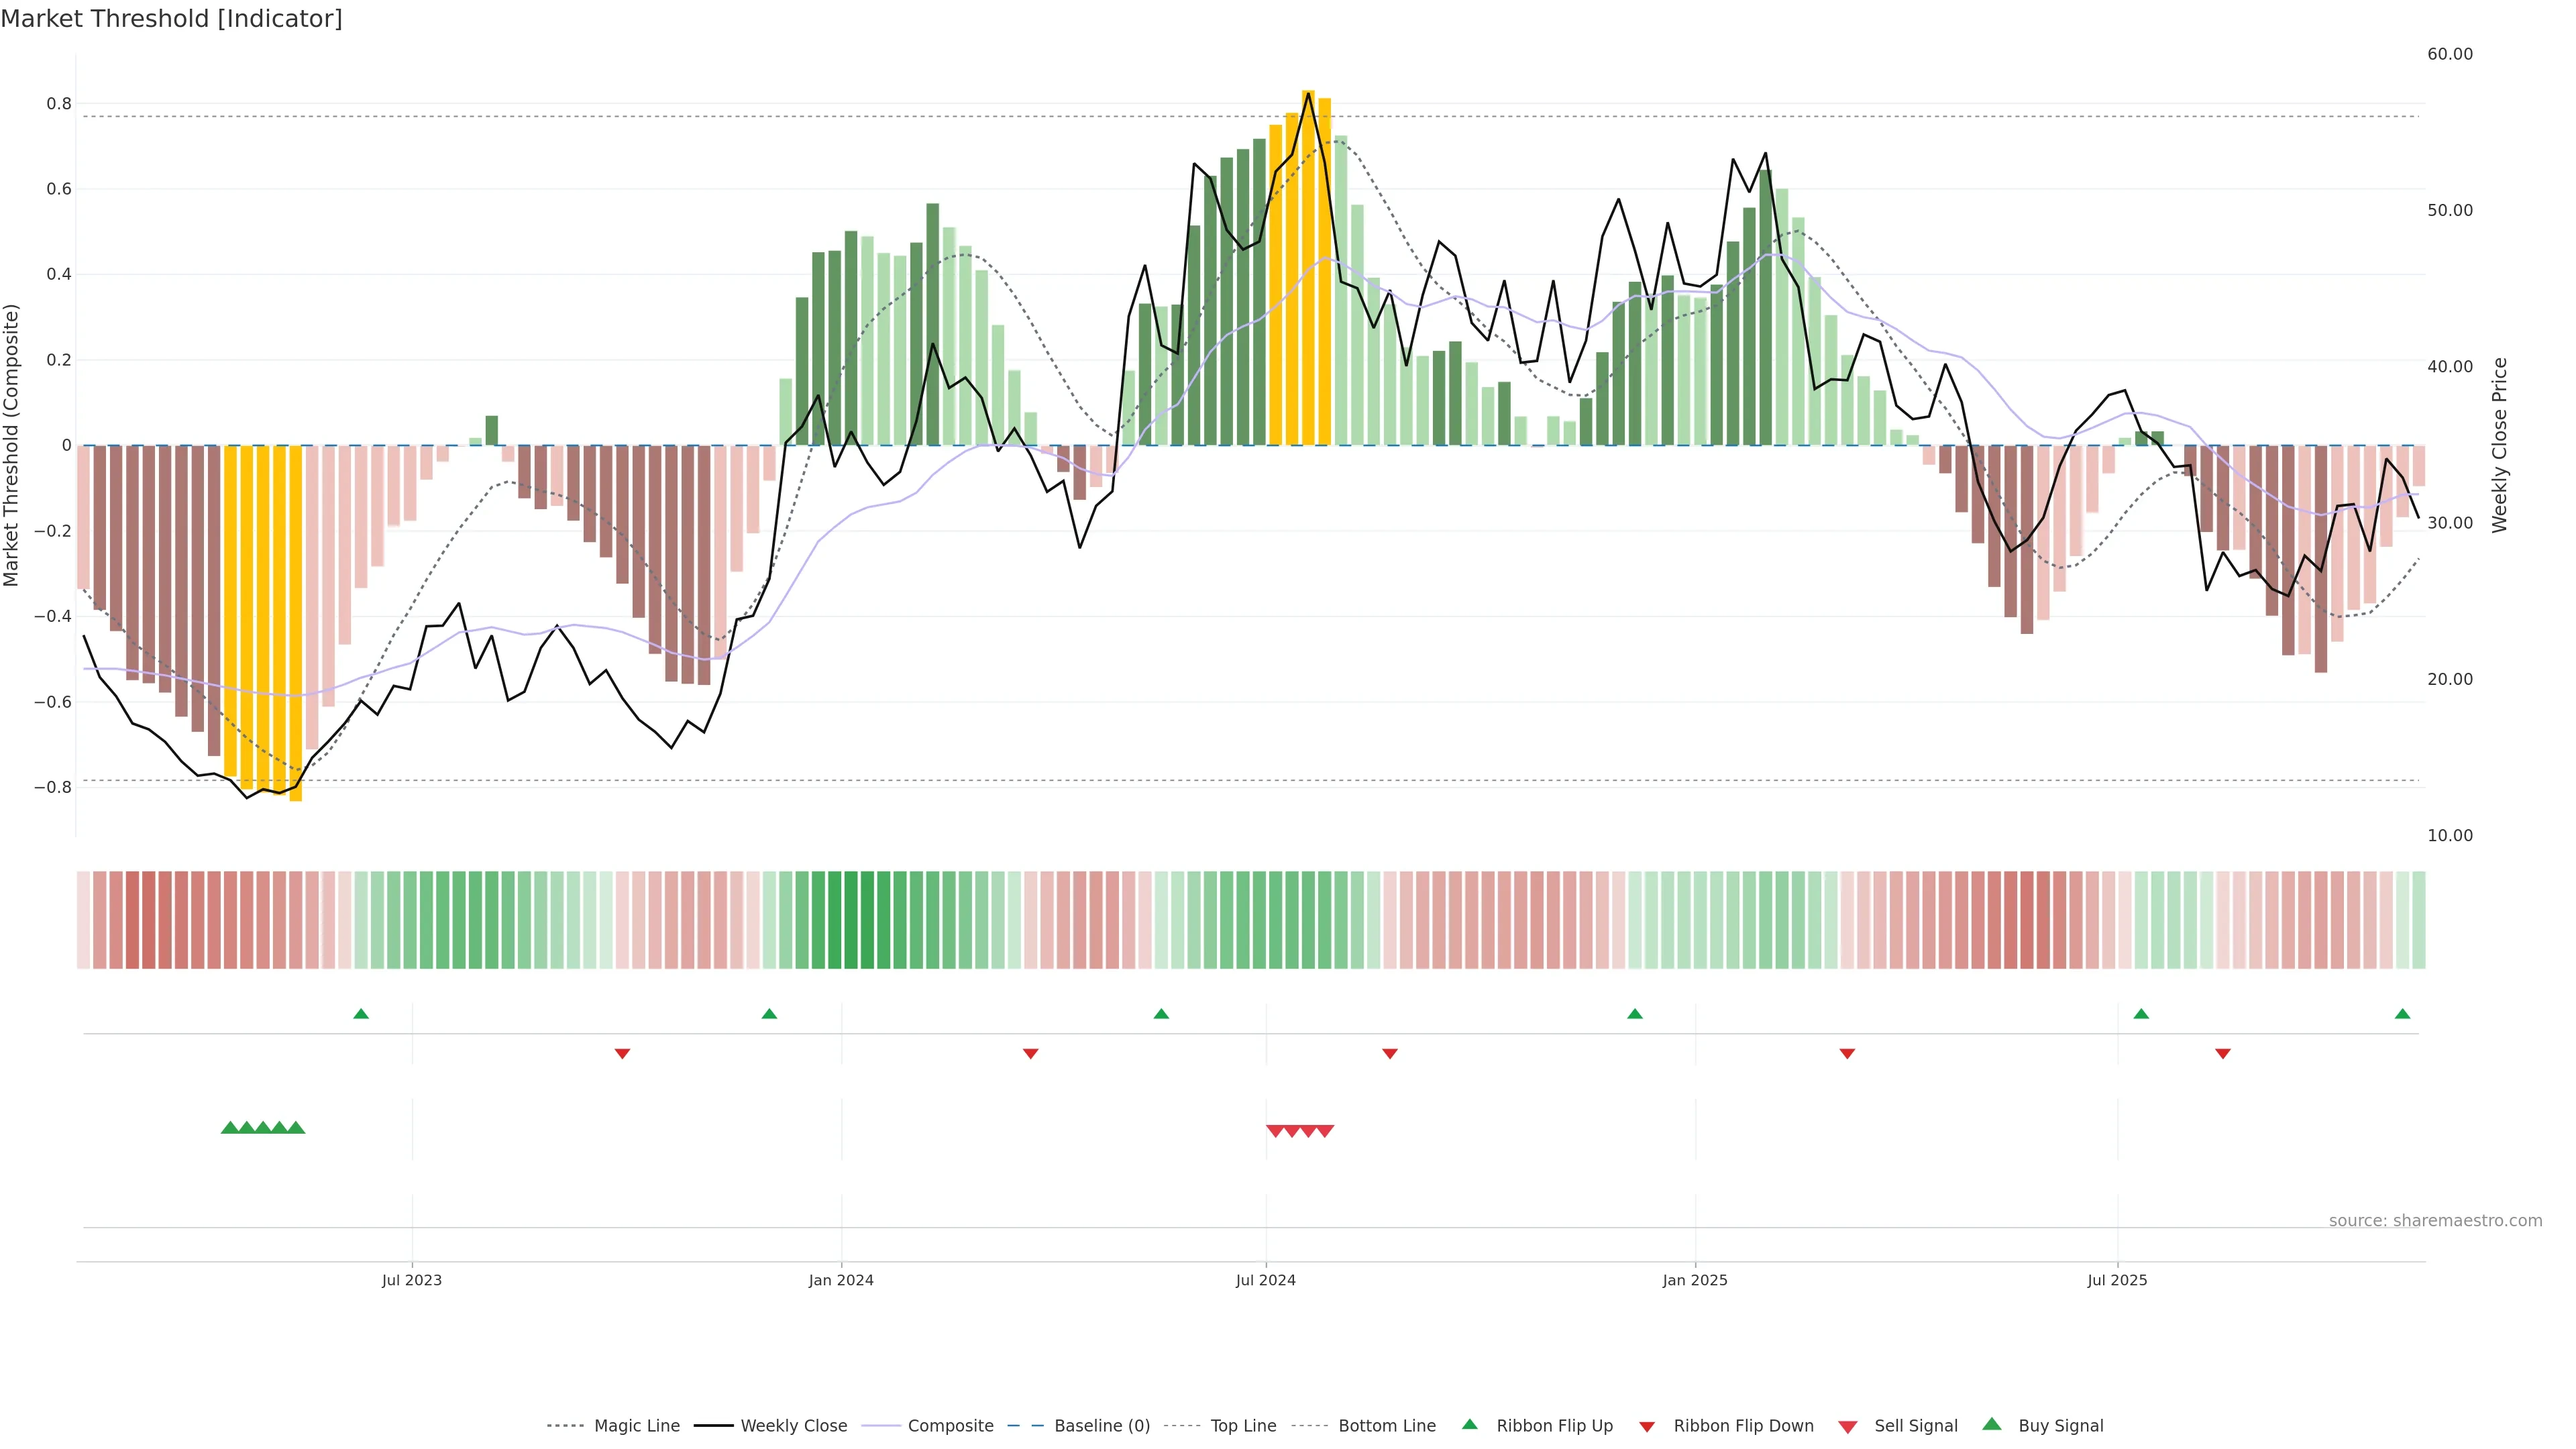Click the Ribbon Flip Down marker after Jan 2025

pos(1847,1053)
